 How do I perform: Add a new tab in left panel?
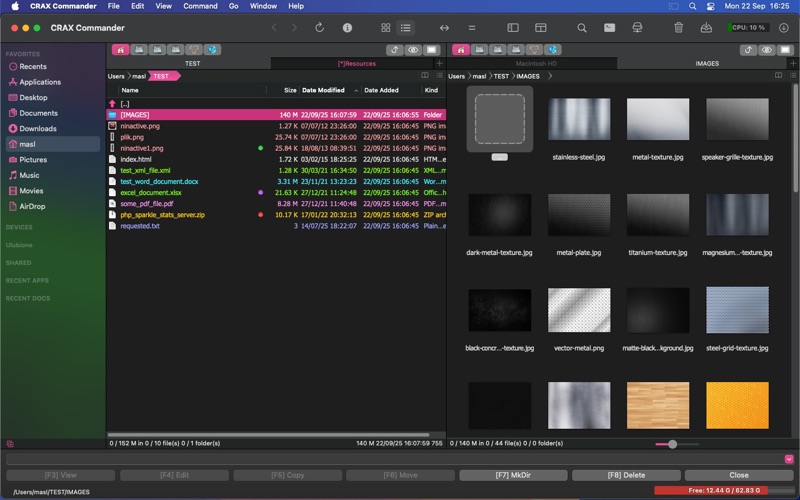click(x=439, y=63)
